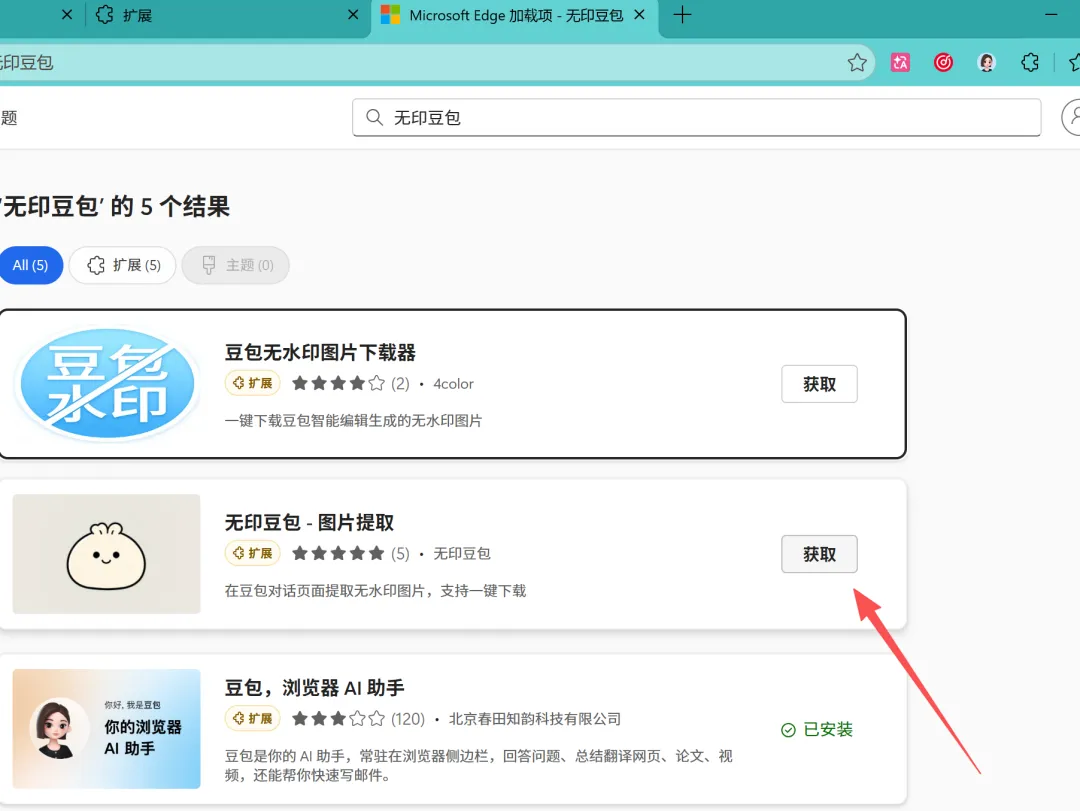This screenshot has height=811, width=1080.
Task: Open a new tab with plus button
Action: tap(682, 14)
